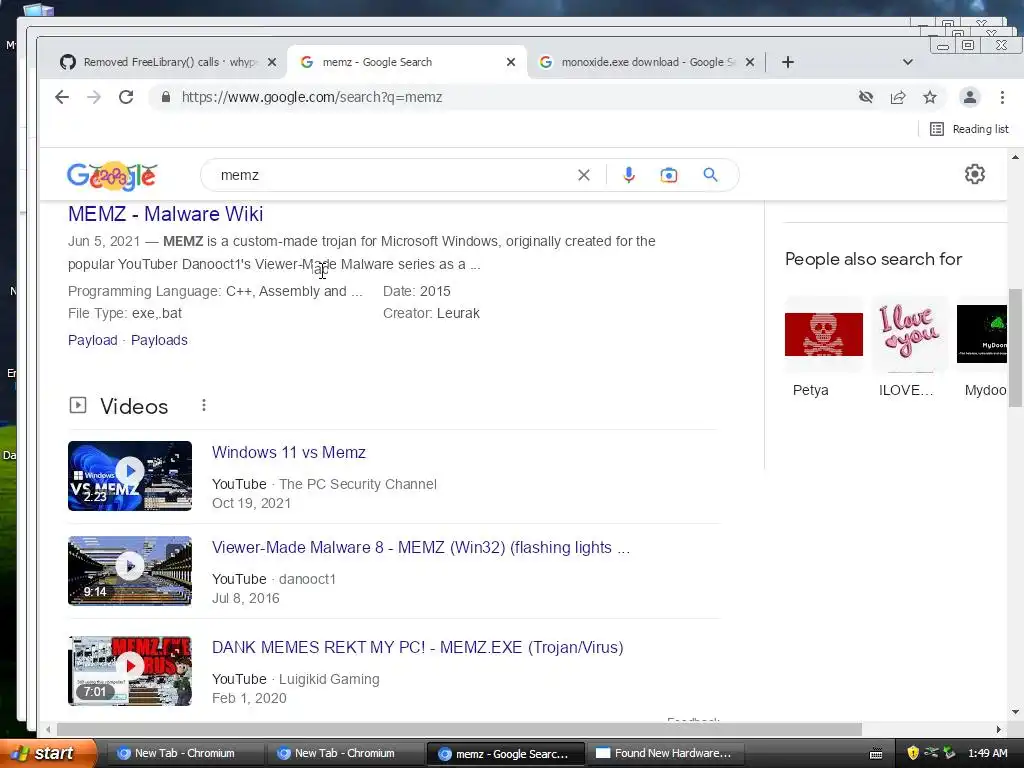Open Google settings gear
1024x768 pixels.
[x=975, y=174]
